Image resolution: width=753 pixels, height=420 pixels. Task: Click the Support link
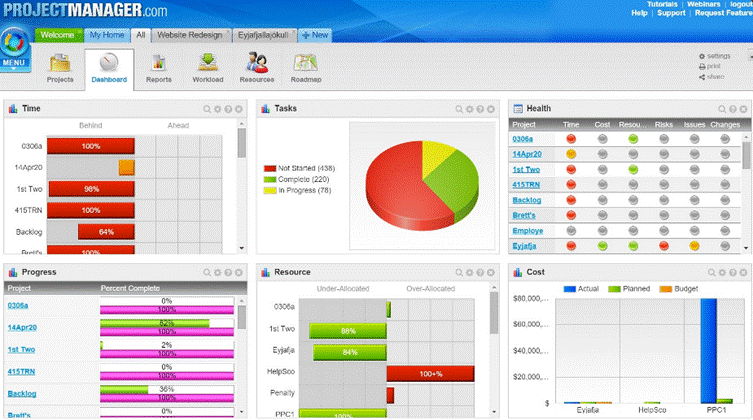671,13
